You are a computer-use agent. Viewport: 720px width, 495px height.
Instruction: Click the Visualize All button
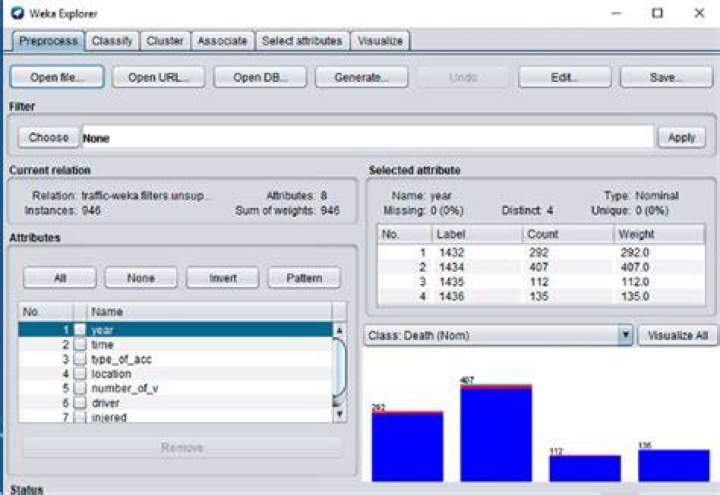coord(677,336)
